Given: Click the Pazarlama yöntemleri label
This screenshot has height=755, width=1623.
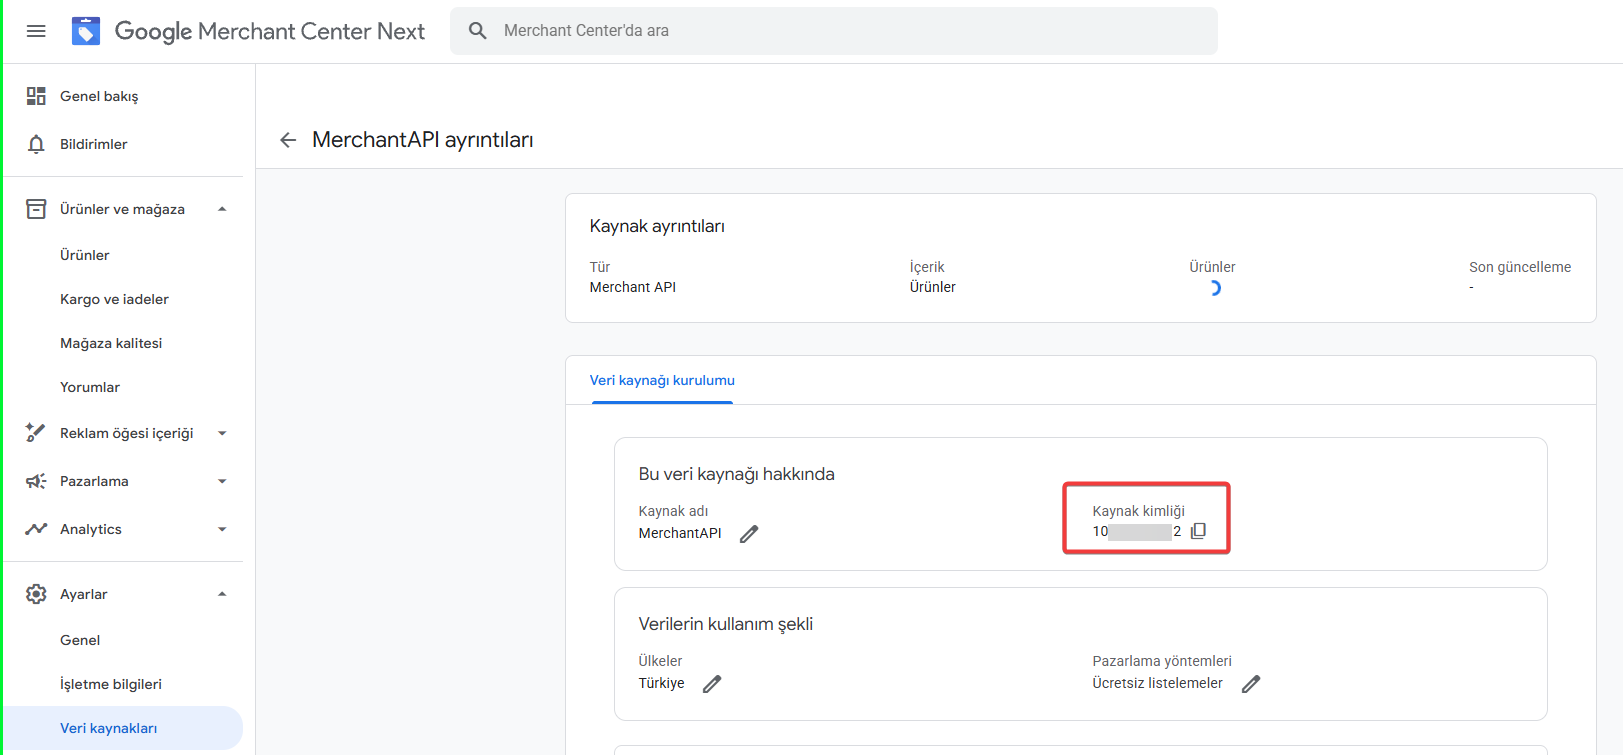Looking at the screenshot, I should tap(1162, 661).
